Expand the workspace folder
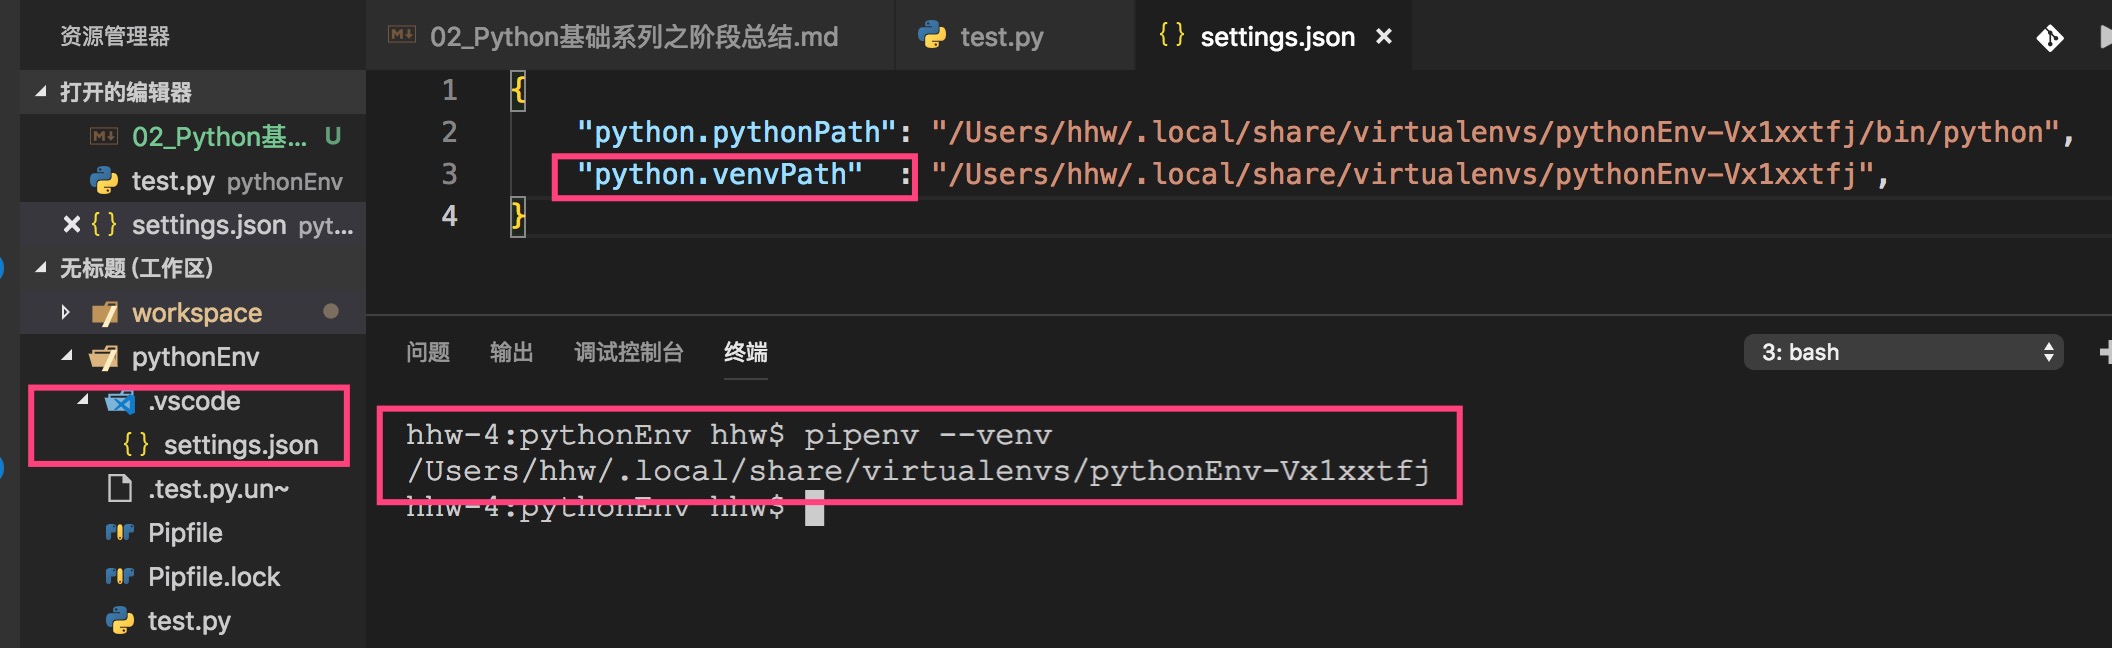 pos(66,313)
